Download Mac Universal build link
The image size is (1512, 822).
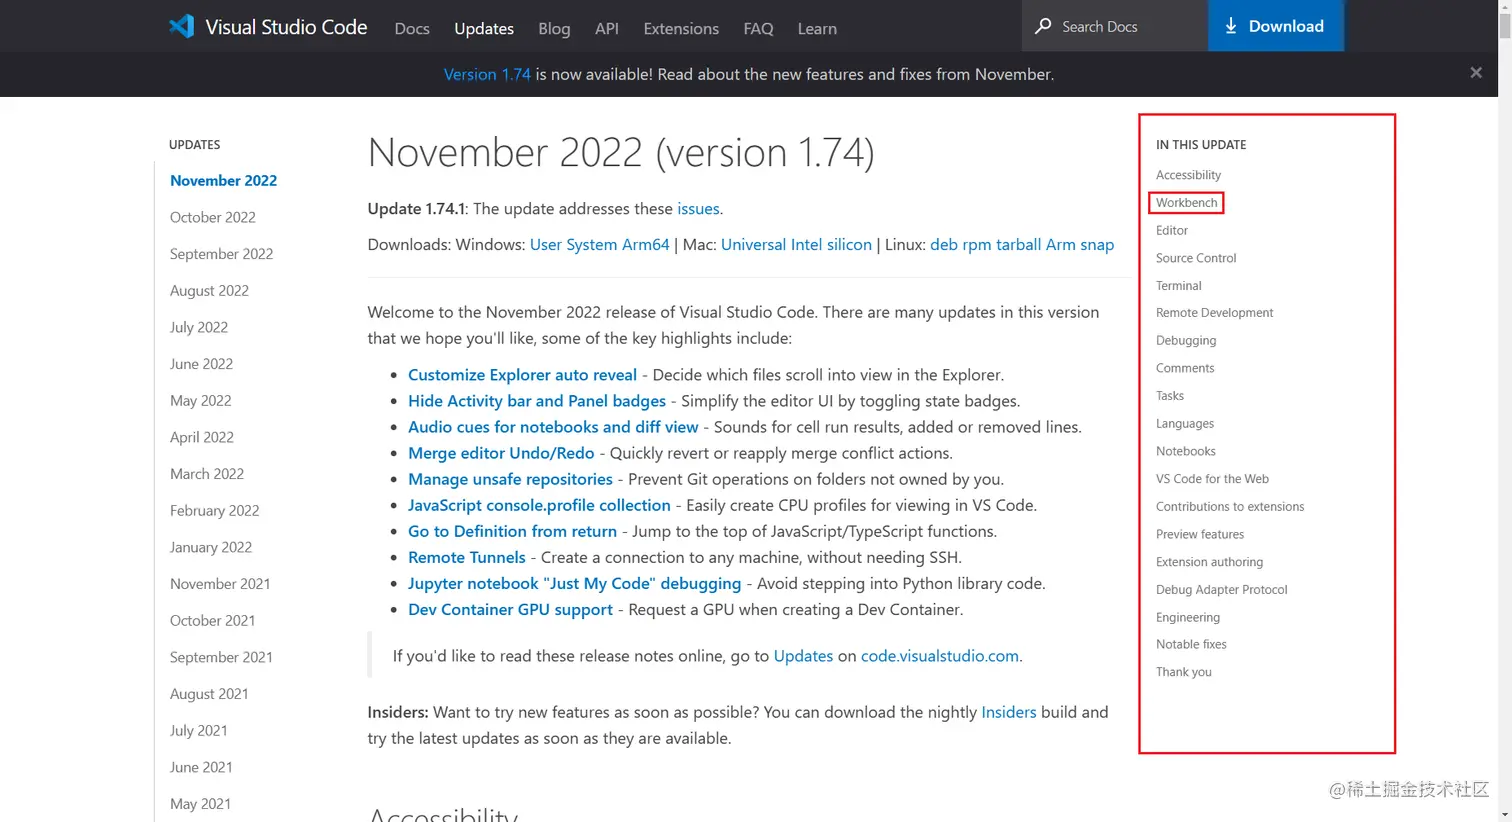tap(753, 245)
